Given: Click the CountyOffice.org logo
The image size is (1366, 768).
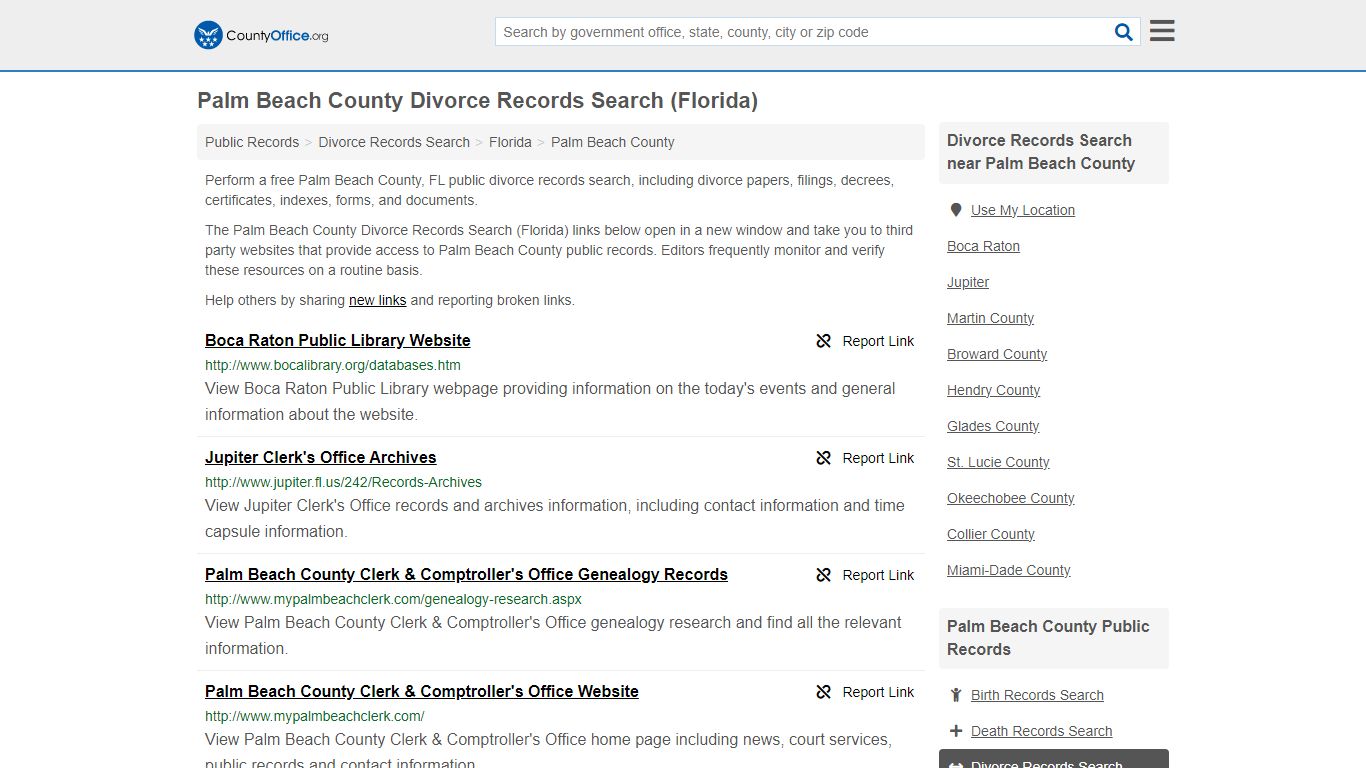Looking at the screenshot, I should (x=261, y=35).
